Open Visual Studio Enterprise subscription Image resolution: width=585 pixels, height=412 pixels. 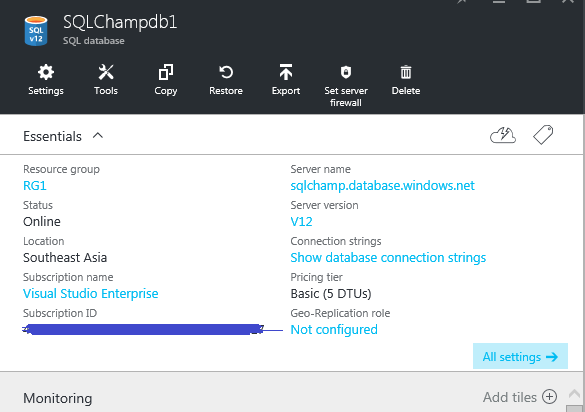91,294
